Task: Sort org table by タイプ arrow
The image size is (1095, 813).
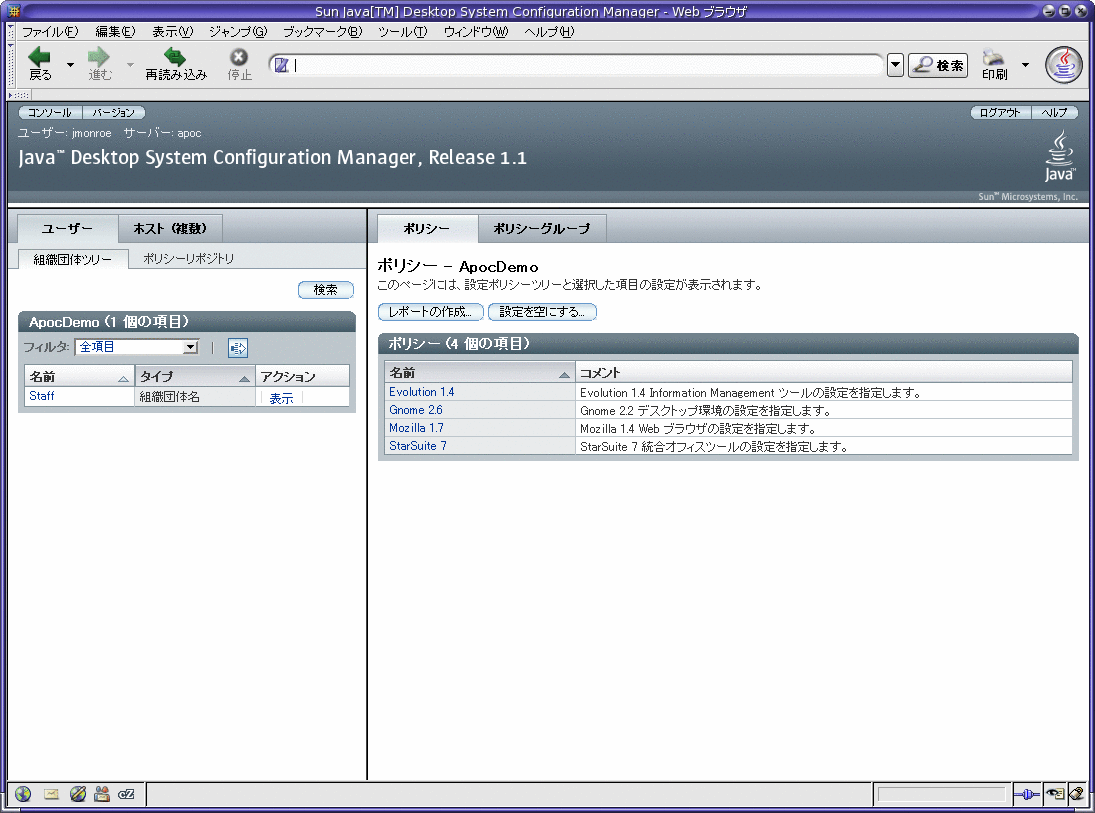Action: [x=244, y=379]
